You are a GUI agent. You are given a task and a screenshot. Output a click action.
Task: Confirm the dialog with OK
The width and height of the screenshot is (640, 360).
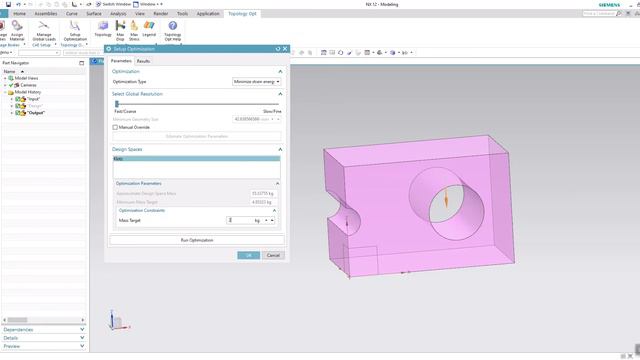(249, 256)
